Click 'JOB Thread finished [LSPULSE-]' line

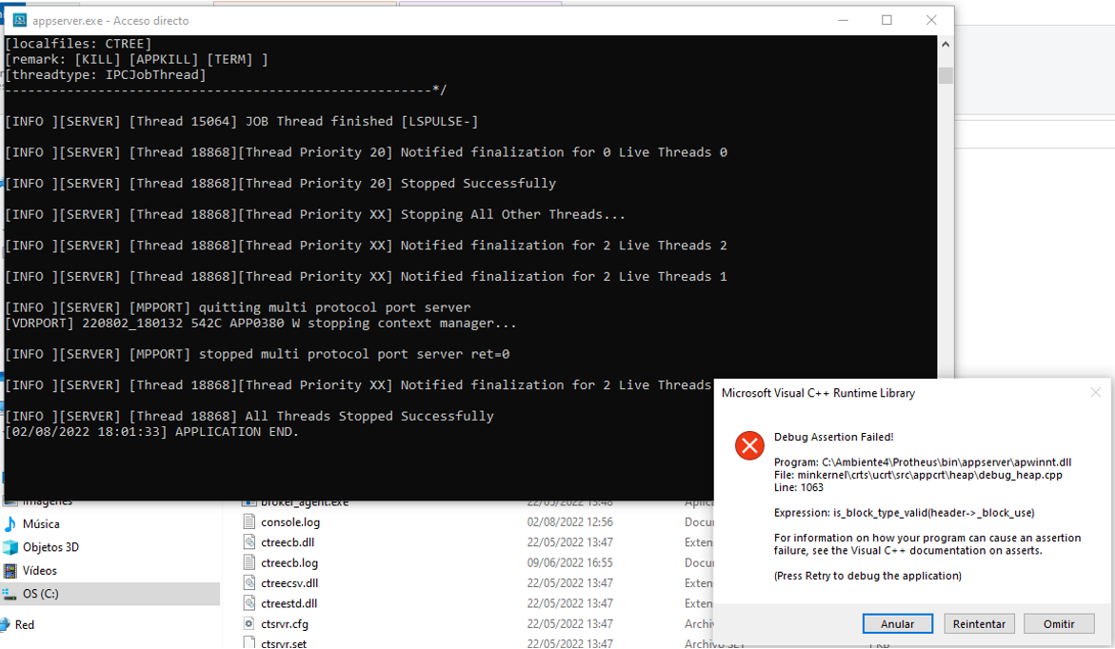(242, 122)
